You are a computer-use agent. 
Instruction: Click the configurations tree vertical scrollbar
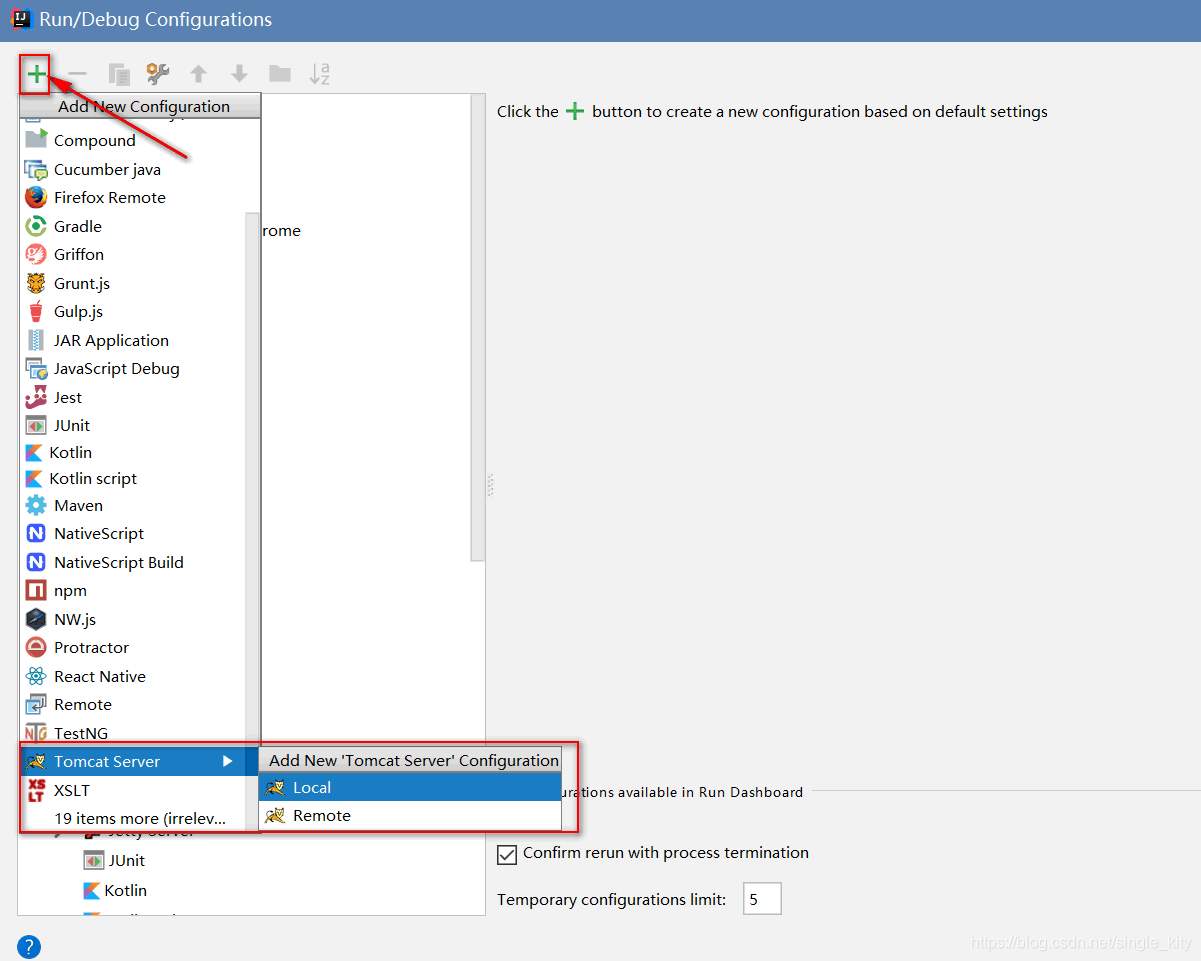point(478,328)
